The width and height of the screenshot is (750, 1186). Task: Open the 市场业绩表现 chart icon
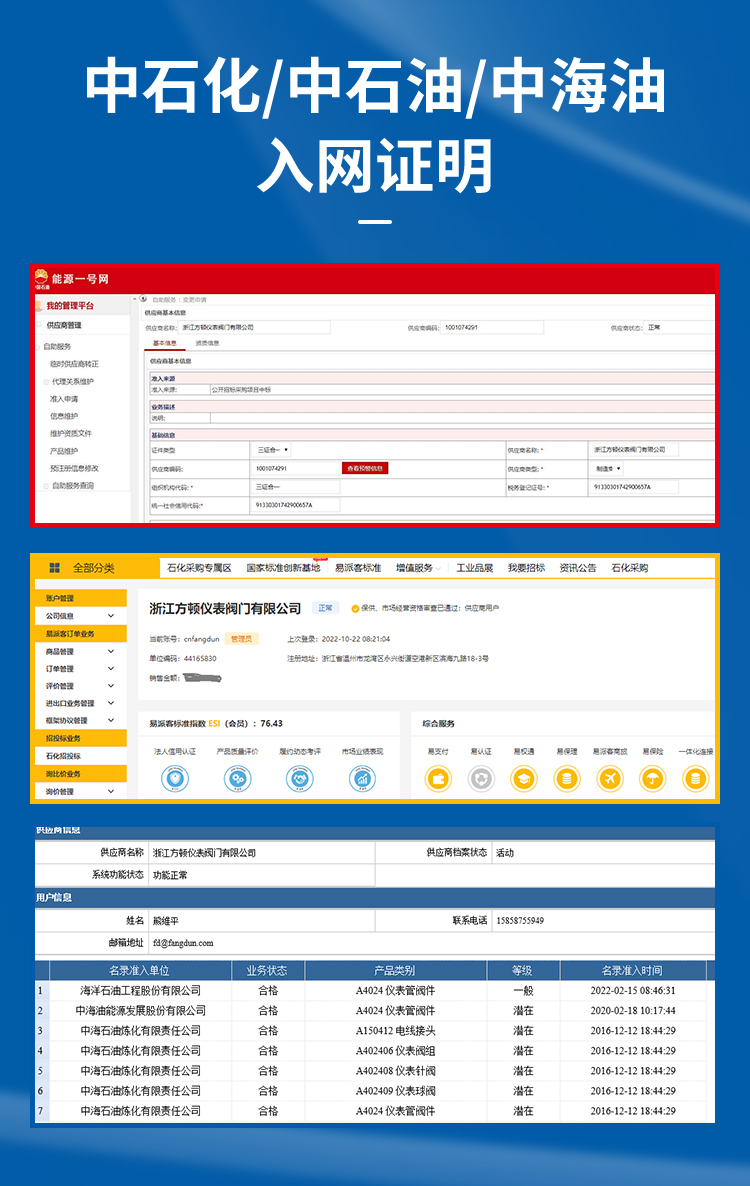(362, 778)
